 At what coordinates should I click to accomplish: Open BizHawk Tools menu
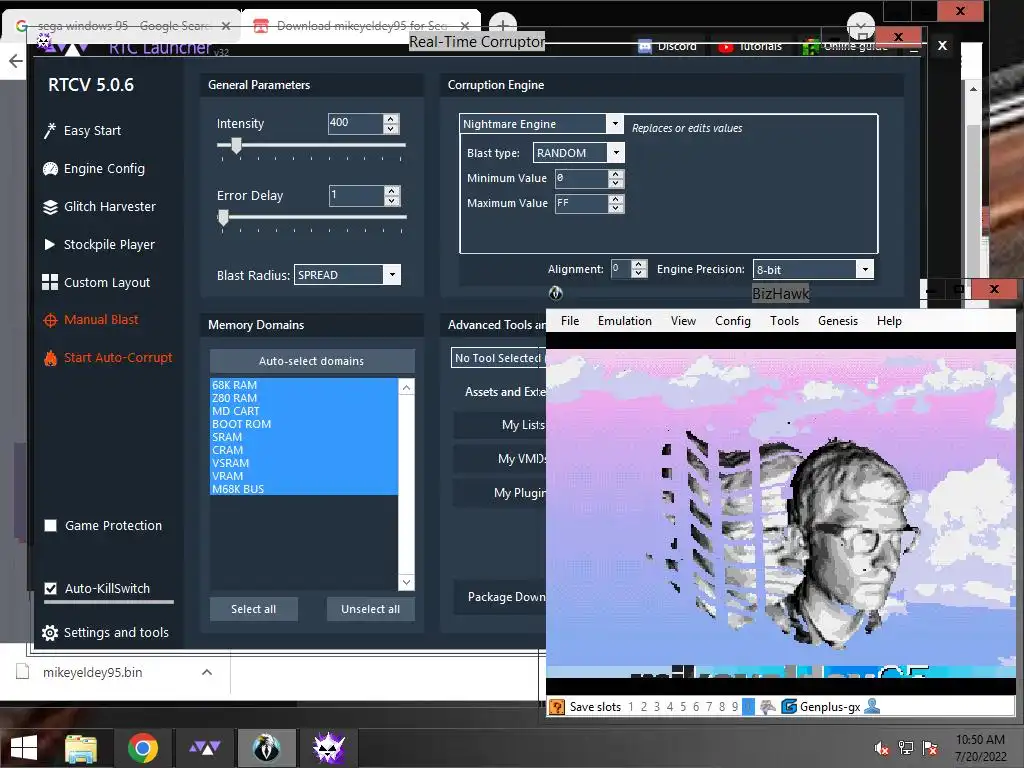click(x=784, y=321)
